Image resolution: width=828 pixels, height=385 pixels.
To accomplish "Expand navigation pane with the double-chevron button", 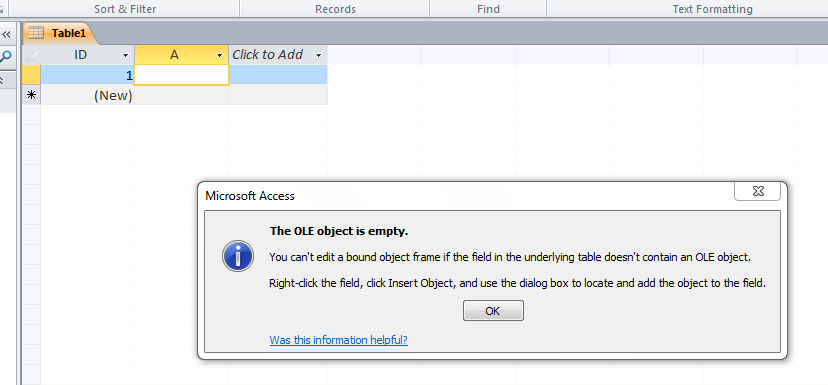I will pos(6,35).
